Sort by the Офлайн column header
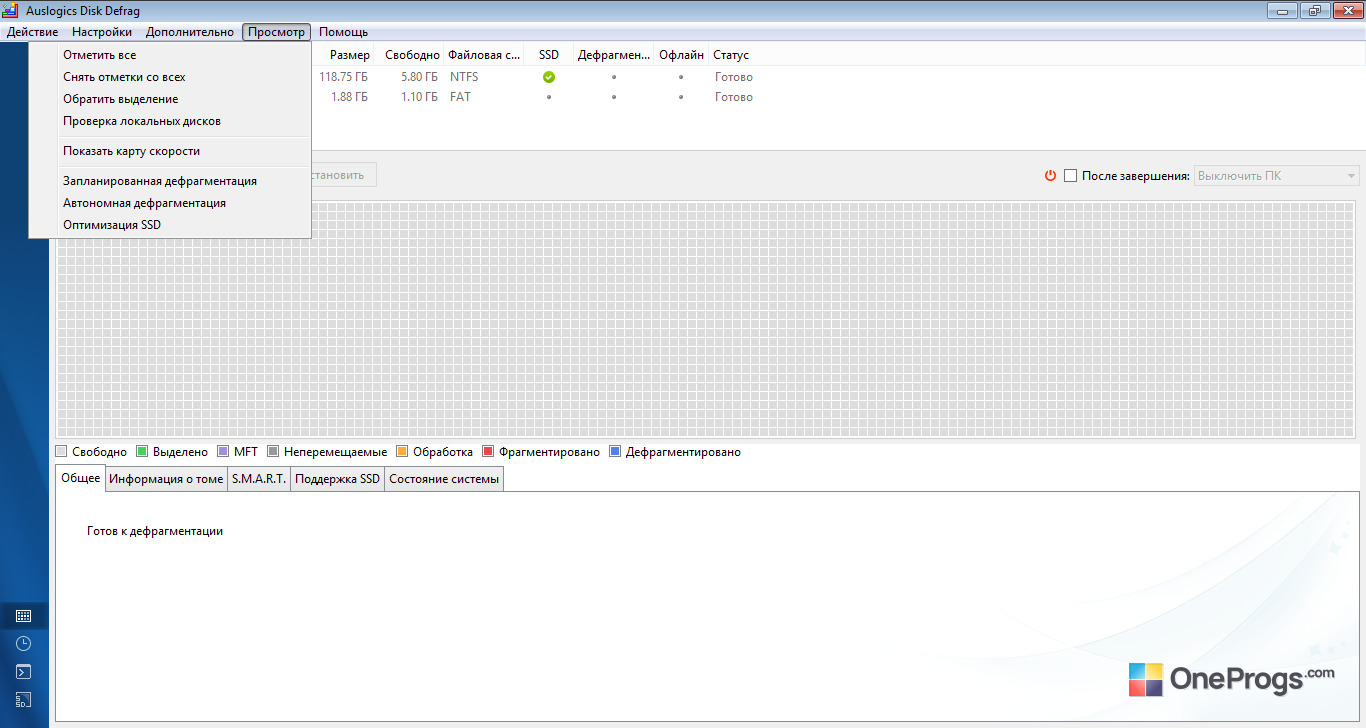The image size is (1366, 728). 681,55
